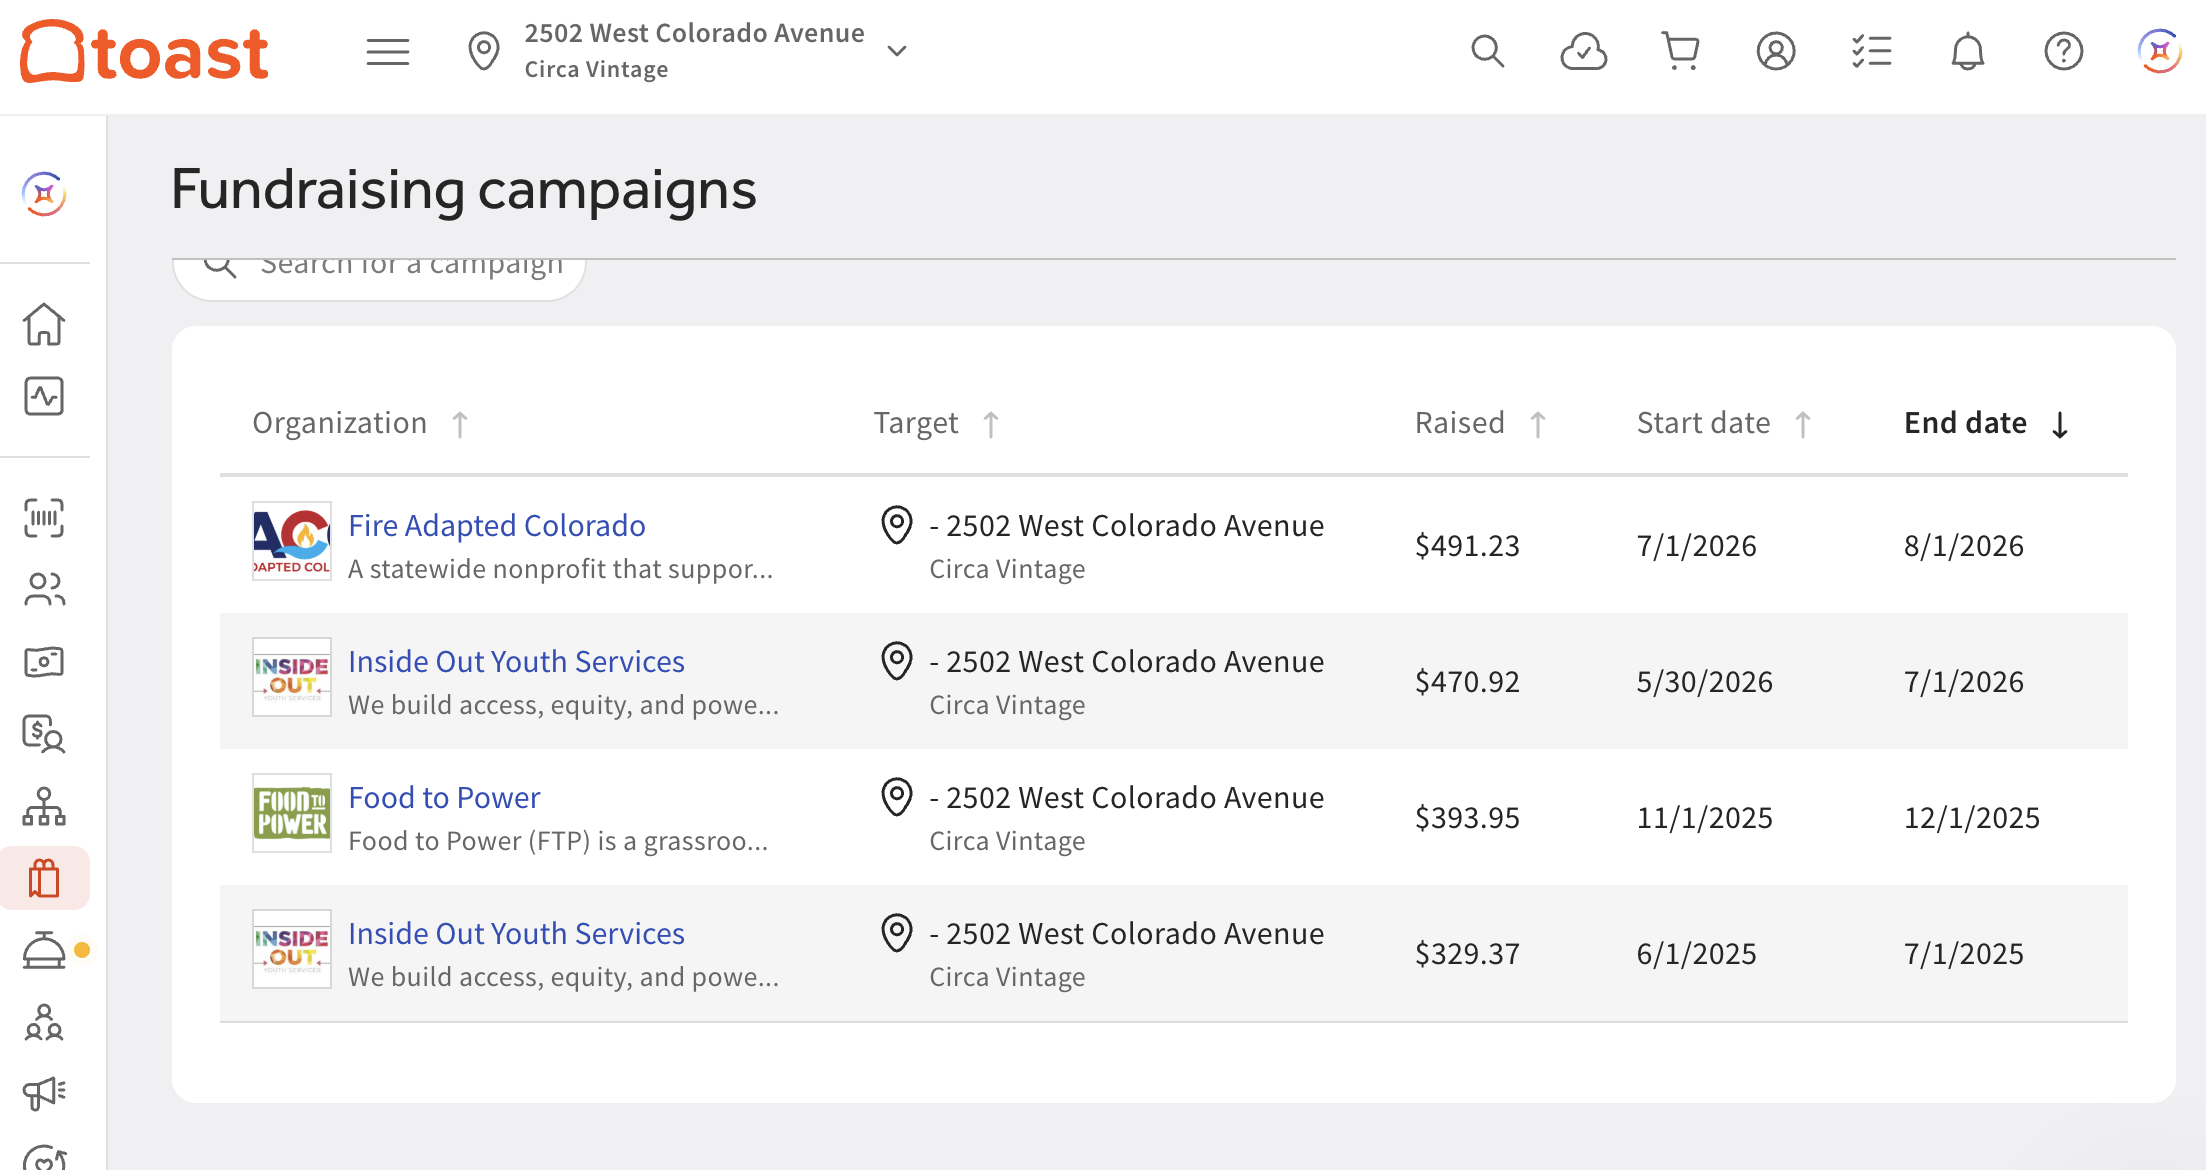Click the $470.92 raised amount
Image resolution: width=2206 pixels, height=1170 pixels.
click(1467, 682)
